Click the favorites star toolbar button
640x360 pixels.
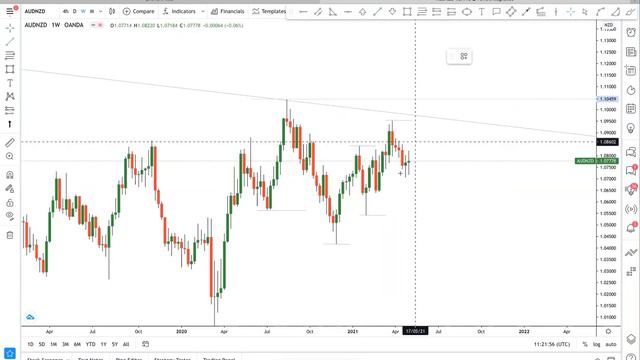click(10, 353)
